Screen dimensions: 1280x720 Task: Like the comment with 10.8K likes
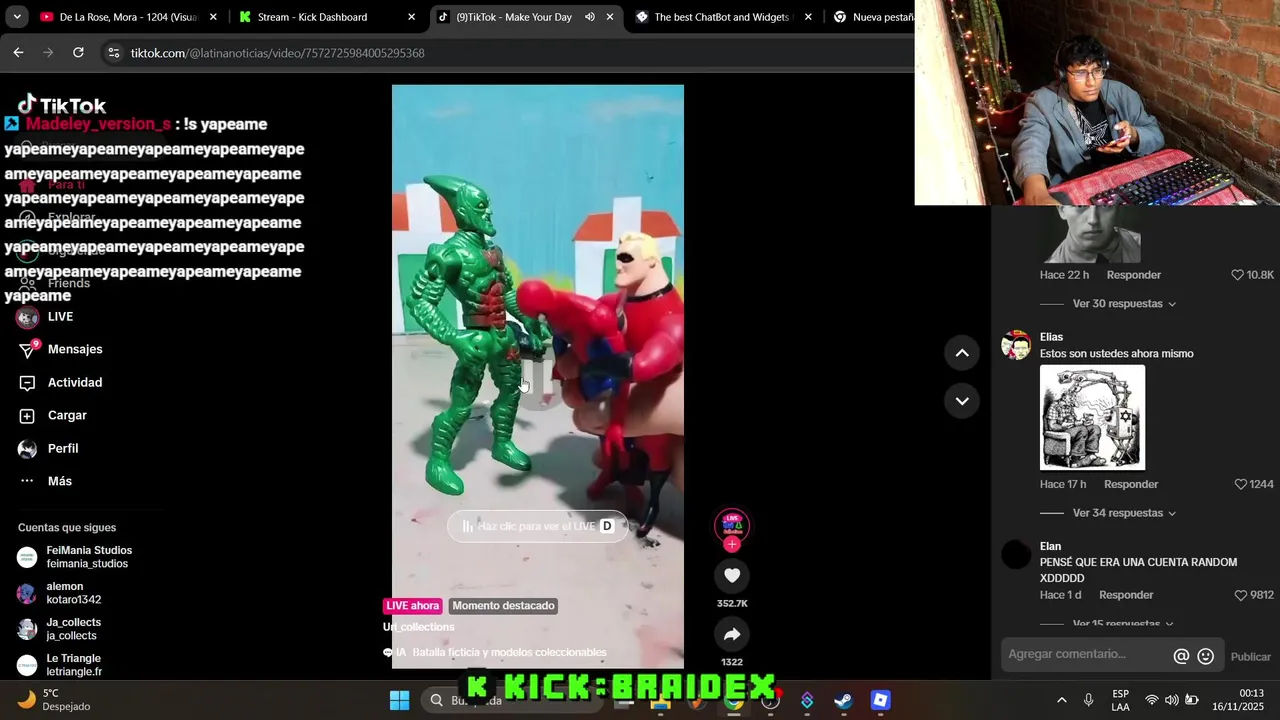click(x=1237, y=275)
